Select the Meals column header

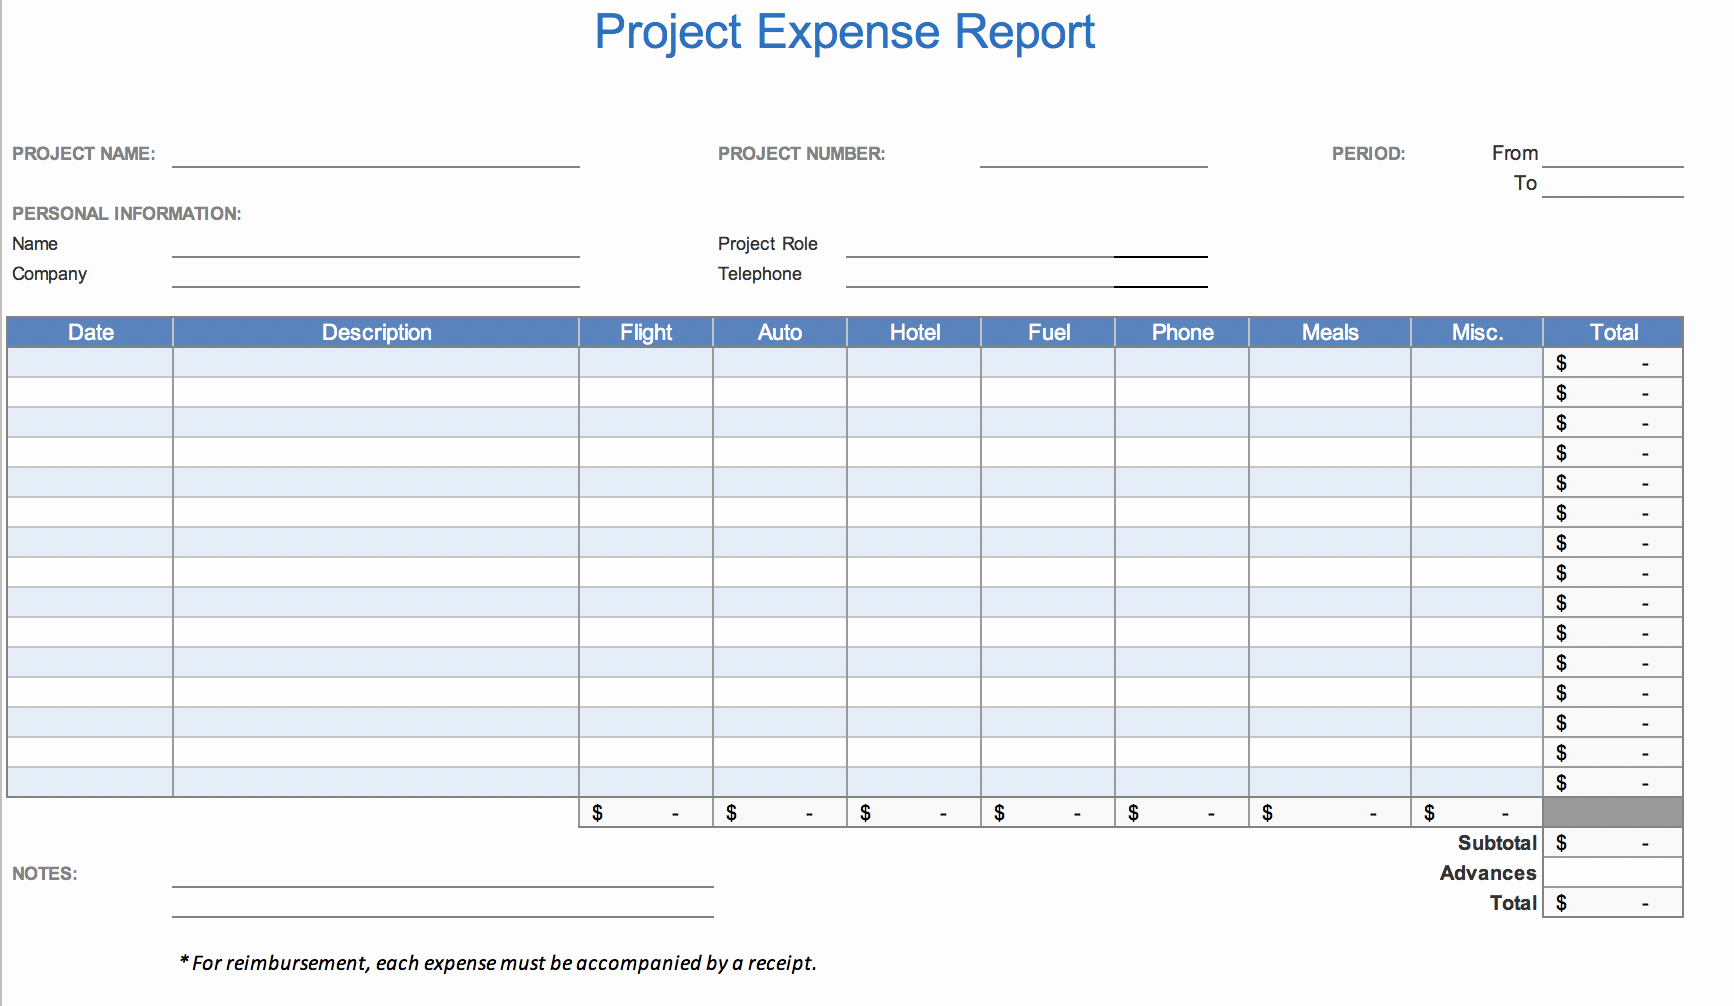click(x=1330, y=332)
